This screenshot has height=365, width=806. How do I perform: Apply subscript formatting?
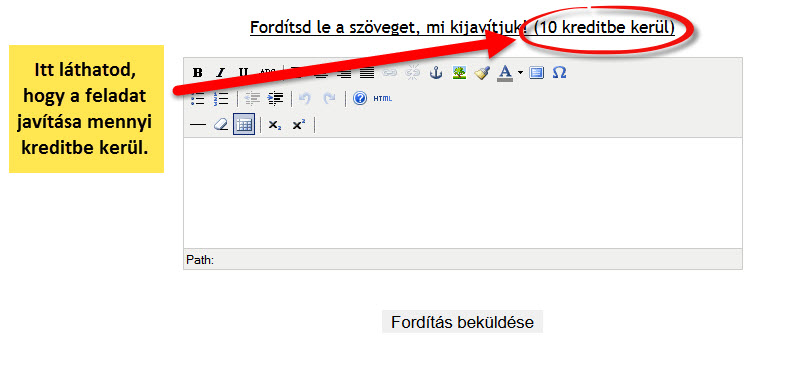point(275,125)
